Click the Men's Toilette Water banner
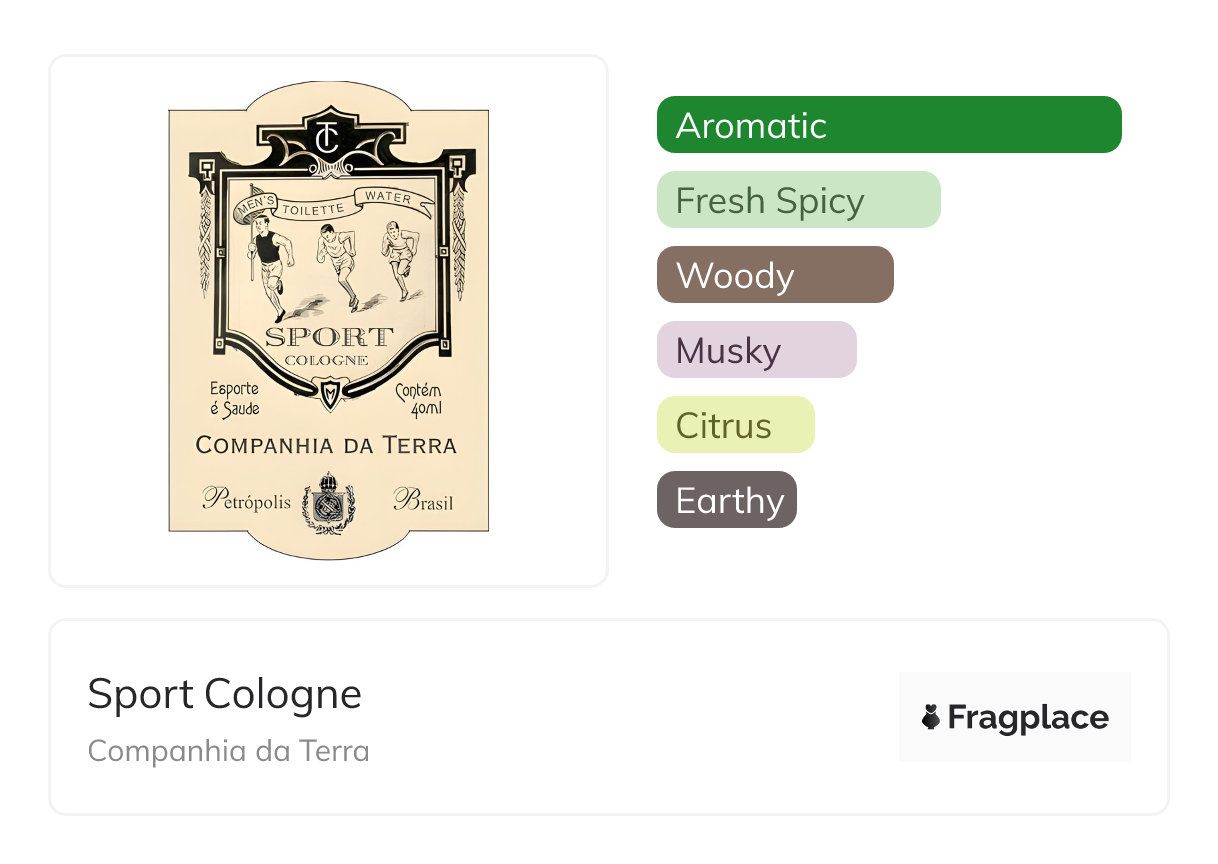 (333, 204)
